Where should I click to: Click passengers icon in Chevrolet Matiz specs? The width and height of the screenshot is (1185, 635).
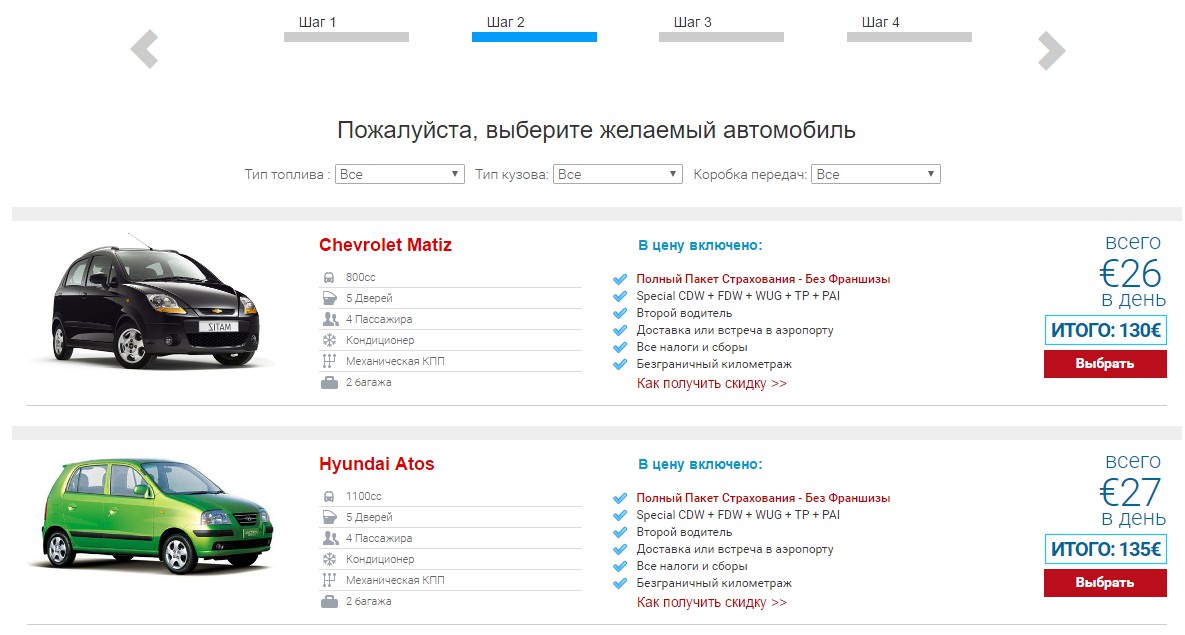point(330,319)
